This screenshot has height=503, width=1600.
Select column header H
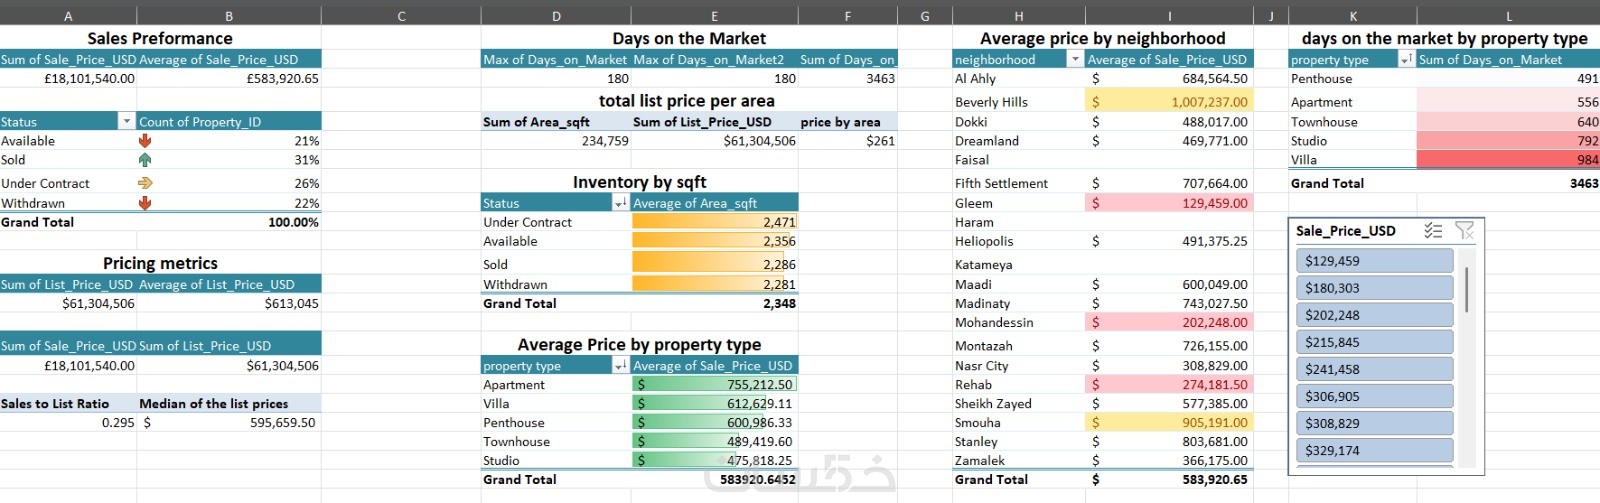[x=1018, y=16]
